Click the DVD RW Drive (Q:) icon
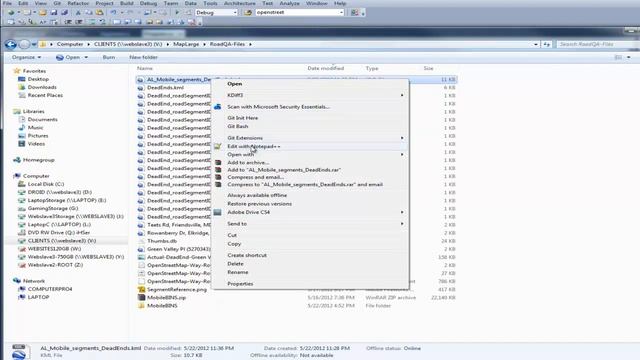Screen dimensions: 640x360 [22, 233]
